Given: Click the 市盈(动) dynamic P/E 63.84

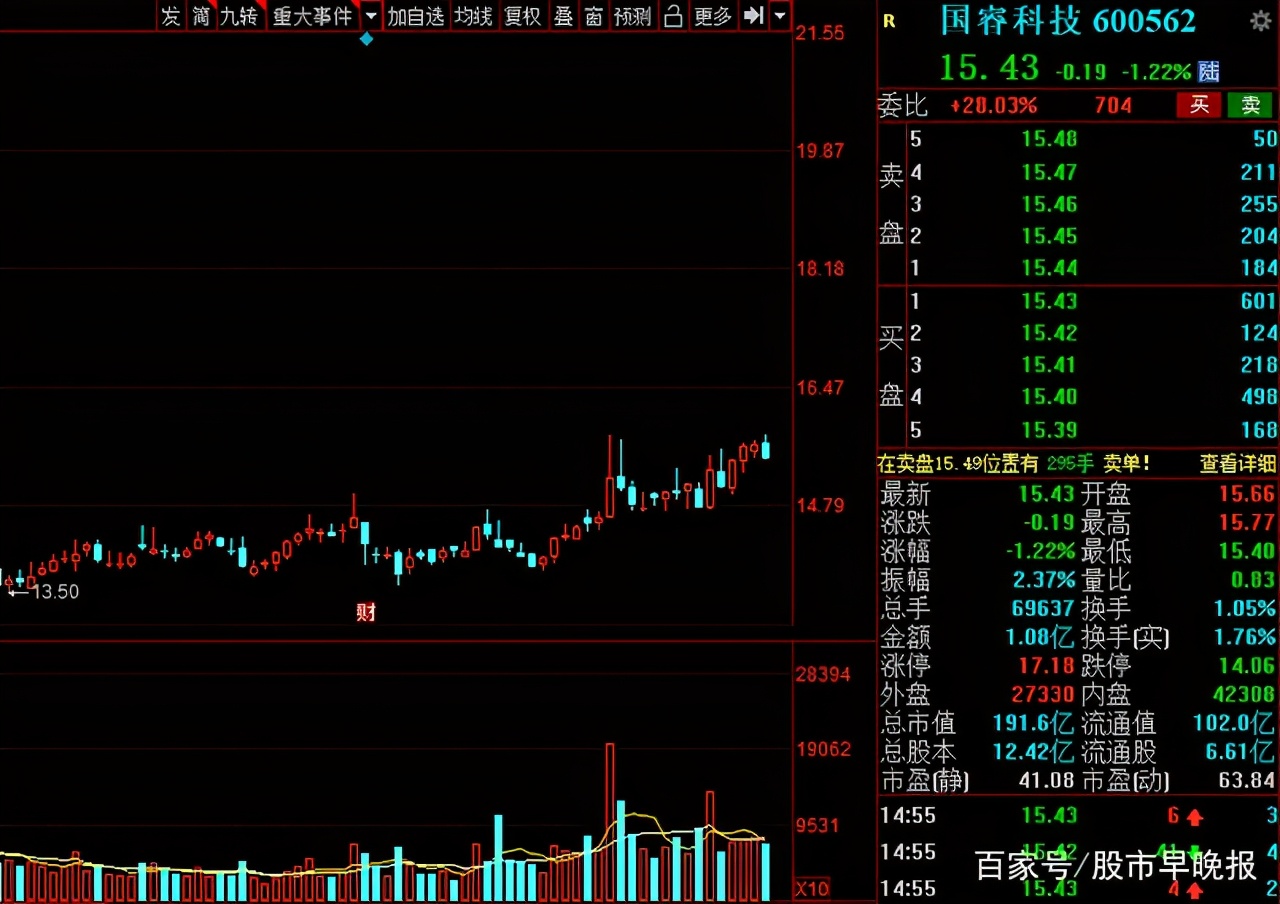Looking at the screenshot, I should click(x=1246, y=780).
